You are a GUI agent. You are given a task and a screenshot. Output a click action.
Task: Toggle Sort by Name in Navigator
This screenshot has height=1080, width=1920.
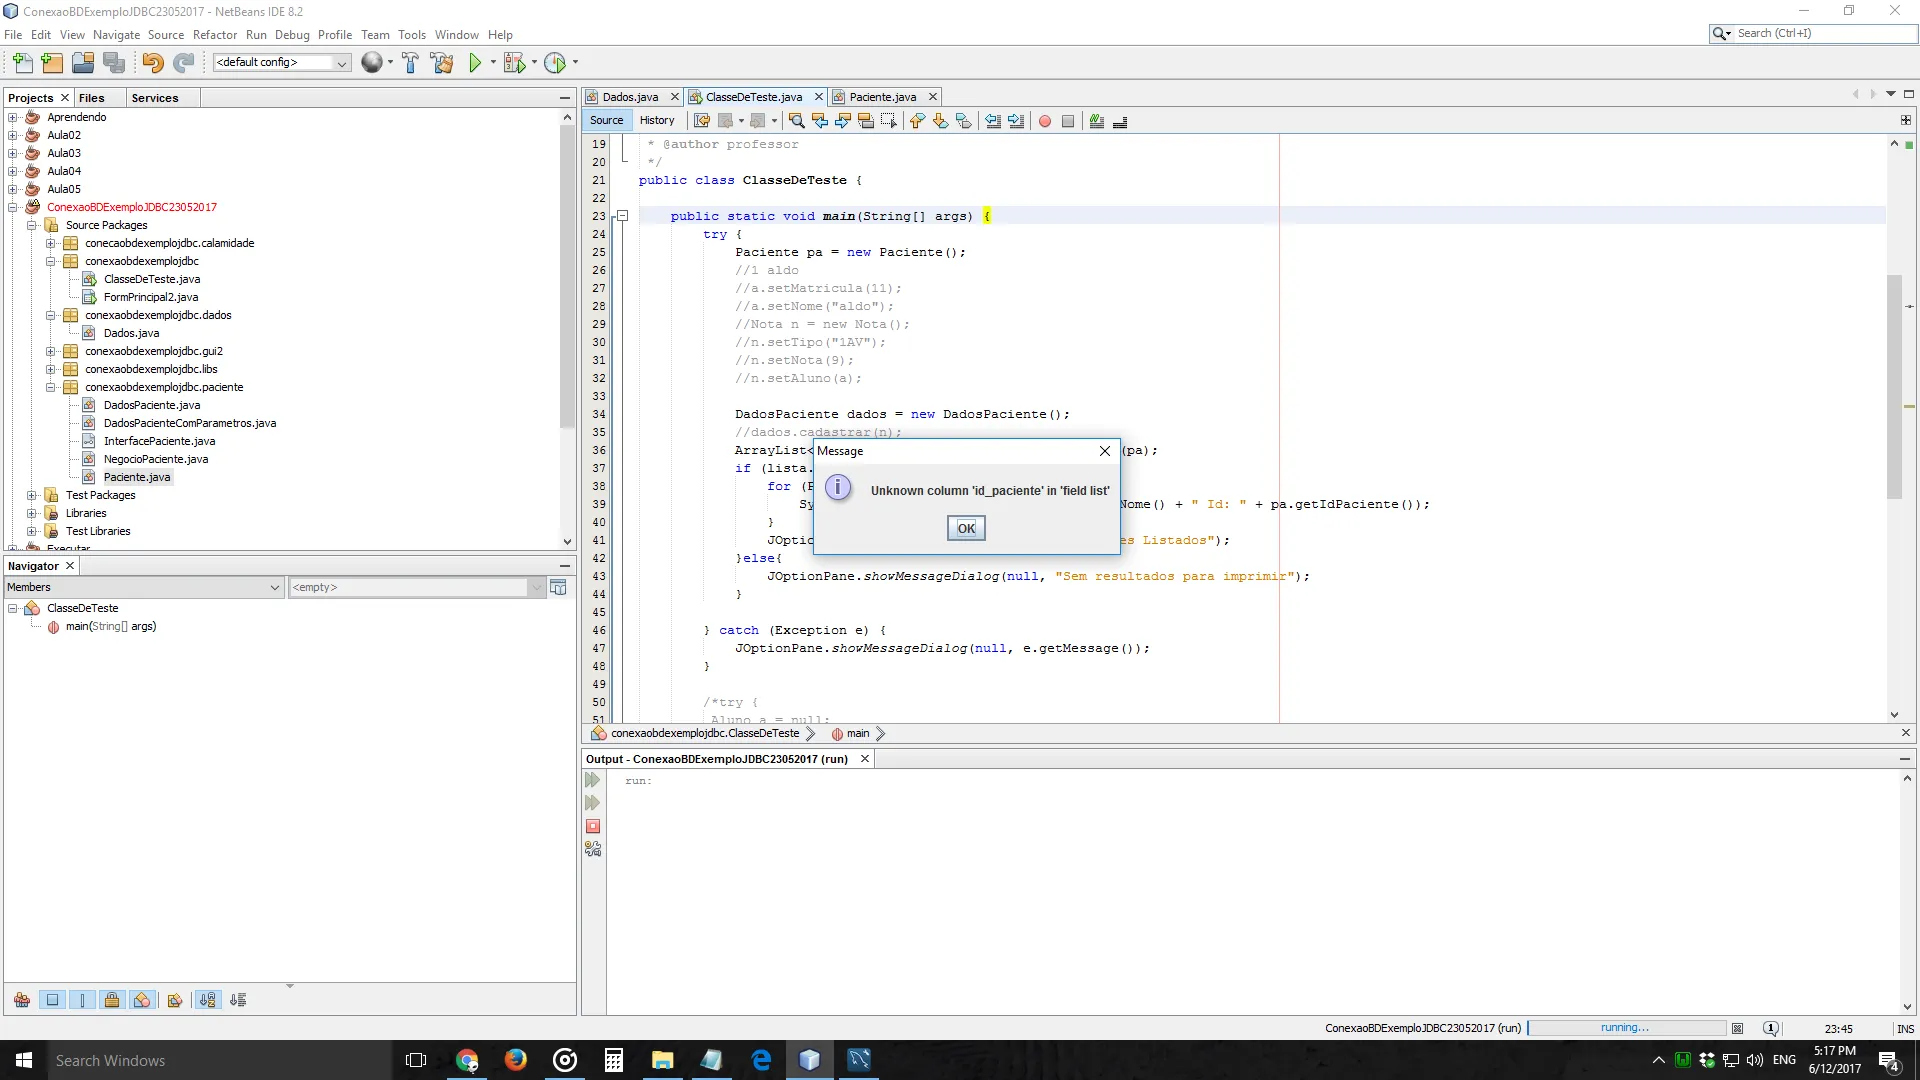tap(207, 1000)
